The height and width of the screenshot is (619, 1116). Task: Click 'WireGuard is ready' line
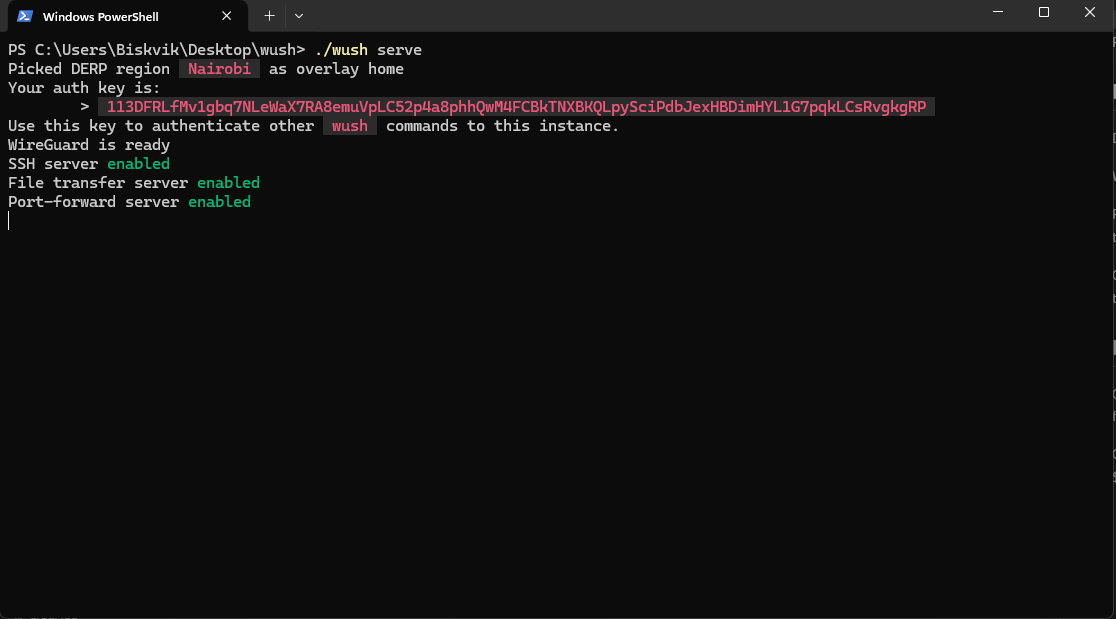89,145
